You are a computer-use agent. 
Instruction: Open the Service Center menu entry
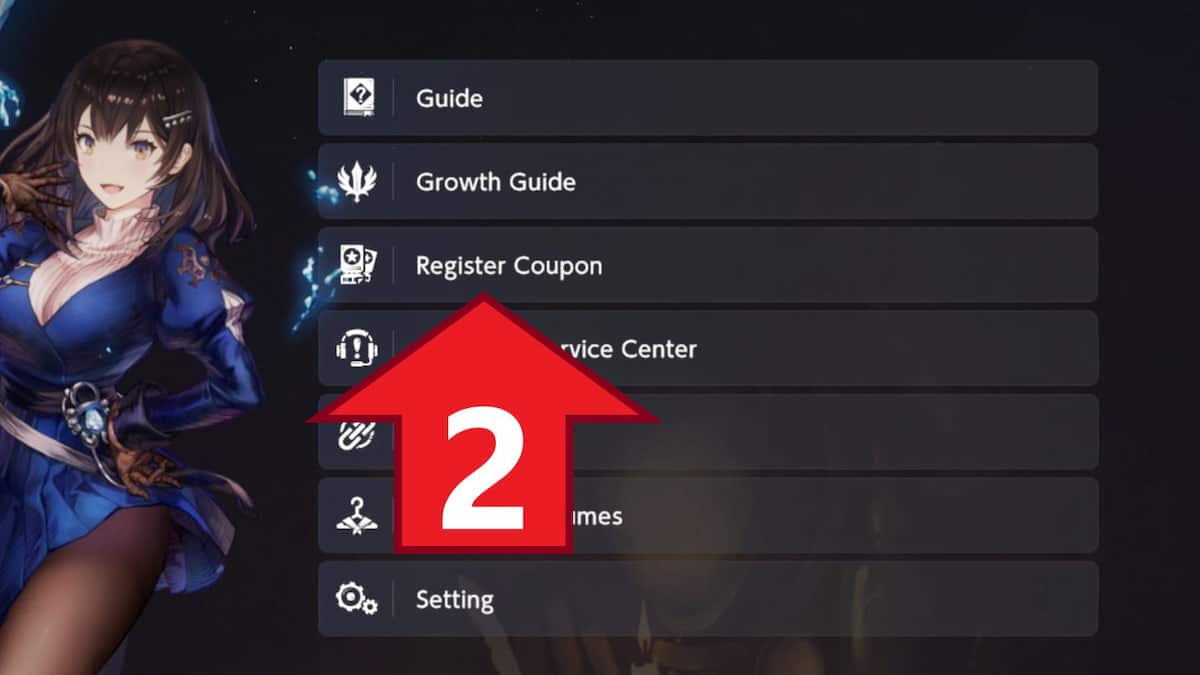[708, 349]
